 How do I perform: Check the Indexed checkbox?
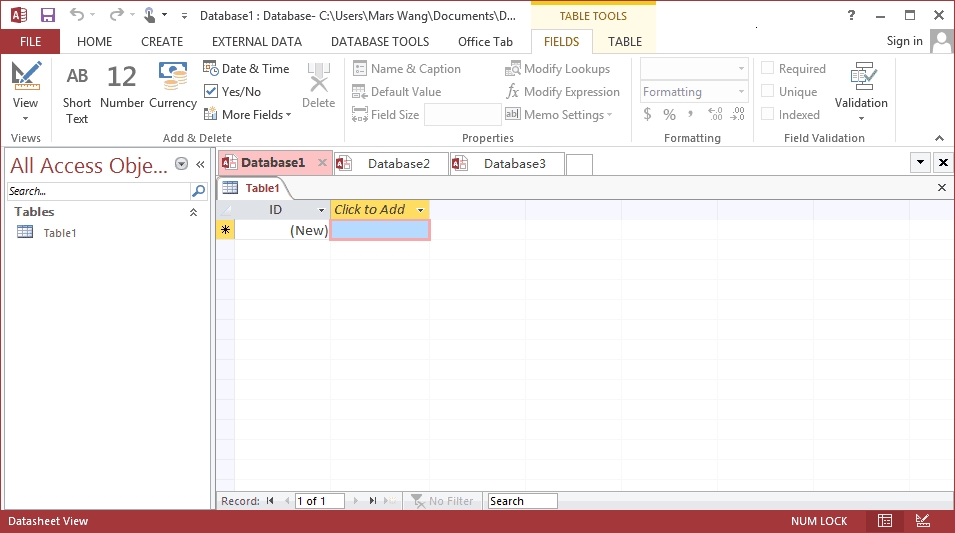pyautogui.click(x=767, y=114)
